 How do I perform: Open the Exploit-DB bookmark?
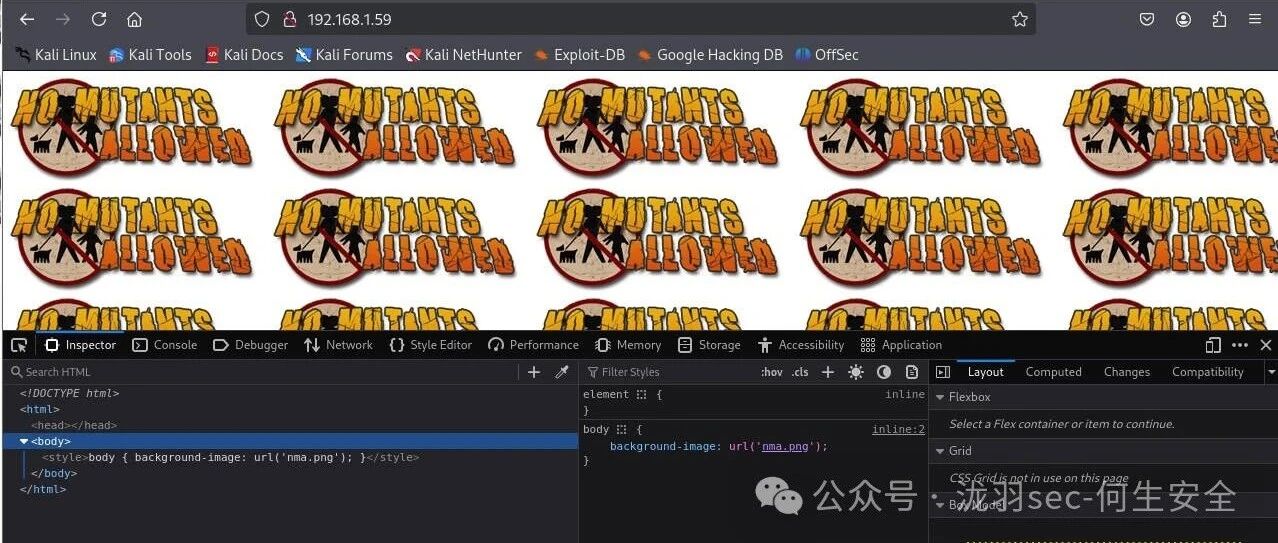(580, 55)
